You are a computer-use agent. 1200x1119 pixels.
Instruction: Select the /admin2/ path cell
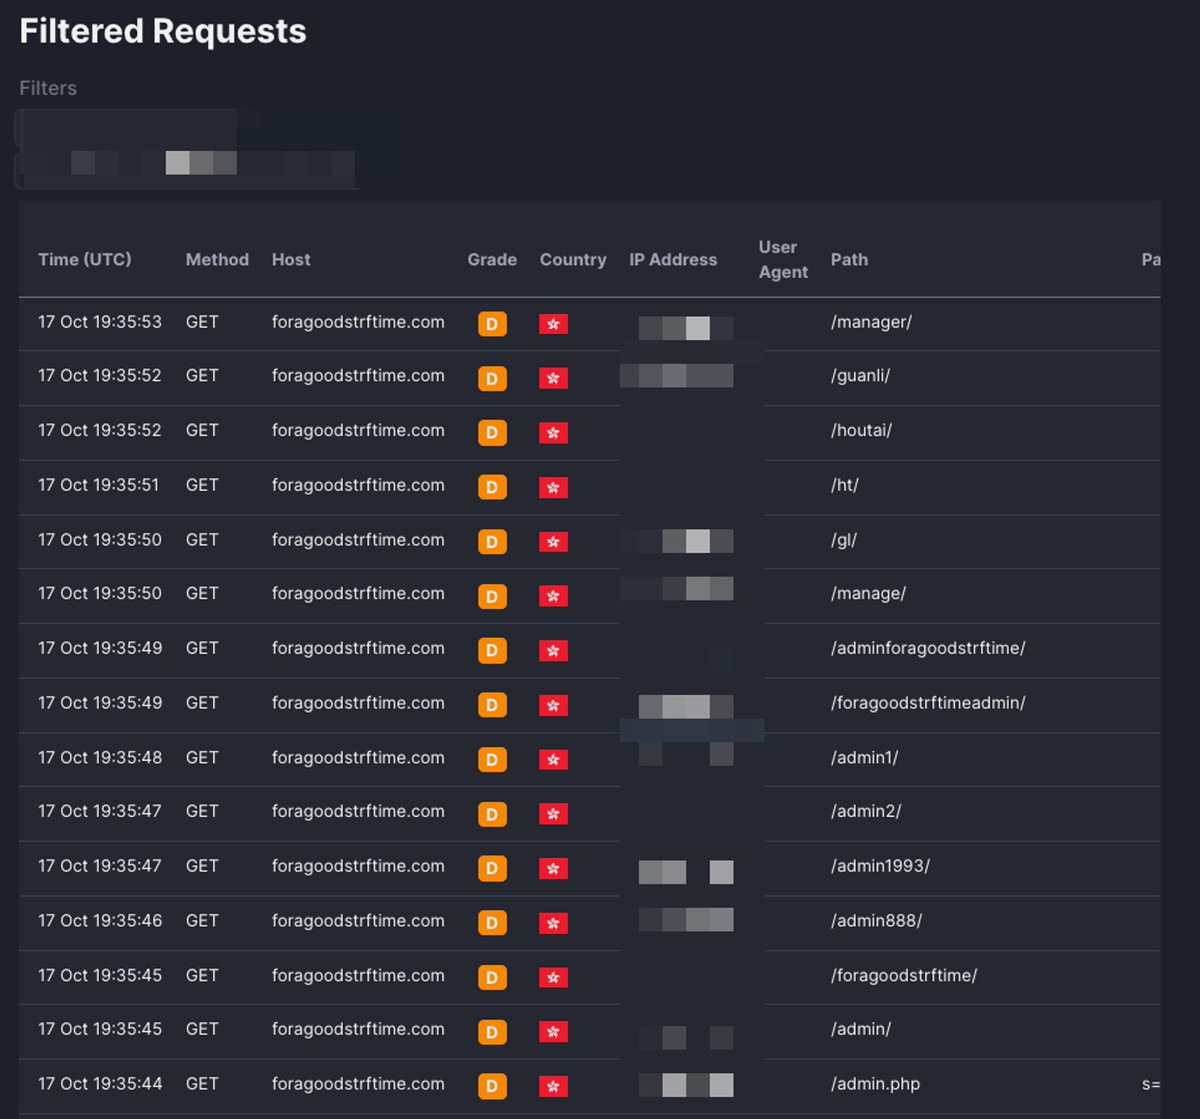coord(866,811)
